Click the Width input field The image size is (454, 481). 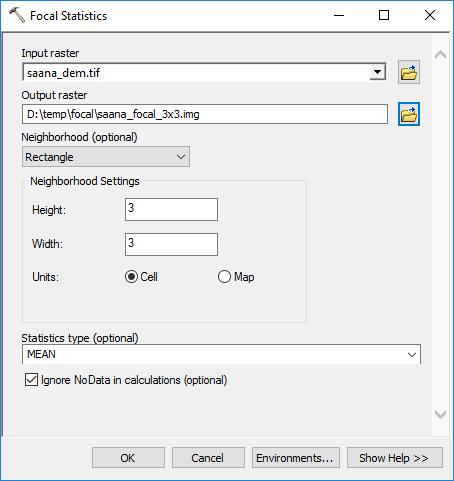point(171,244)
